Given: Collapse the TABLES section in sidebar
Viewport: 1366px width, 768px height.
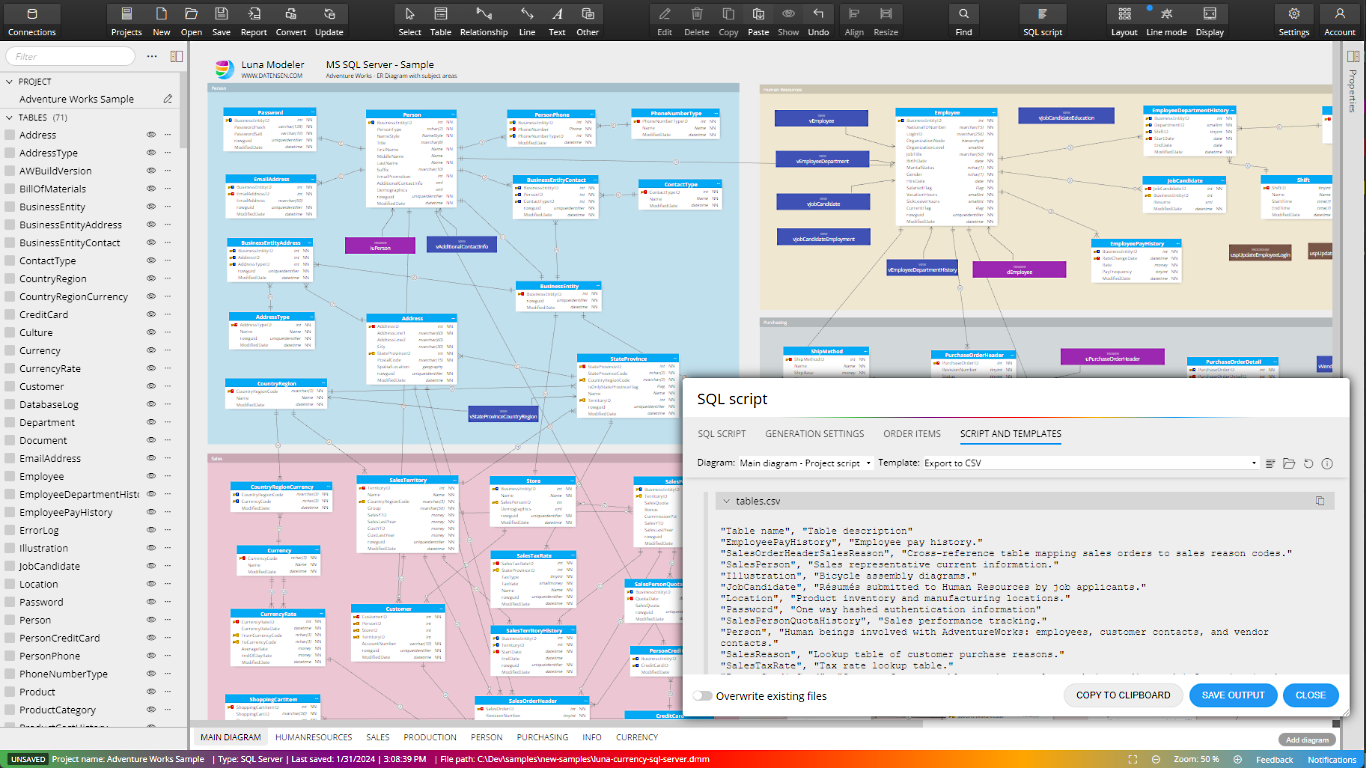Looking at the screenshot, I should [x=10, y=118].
